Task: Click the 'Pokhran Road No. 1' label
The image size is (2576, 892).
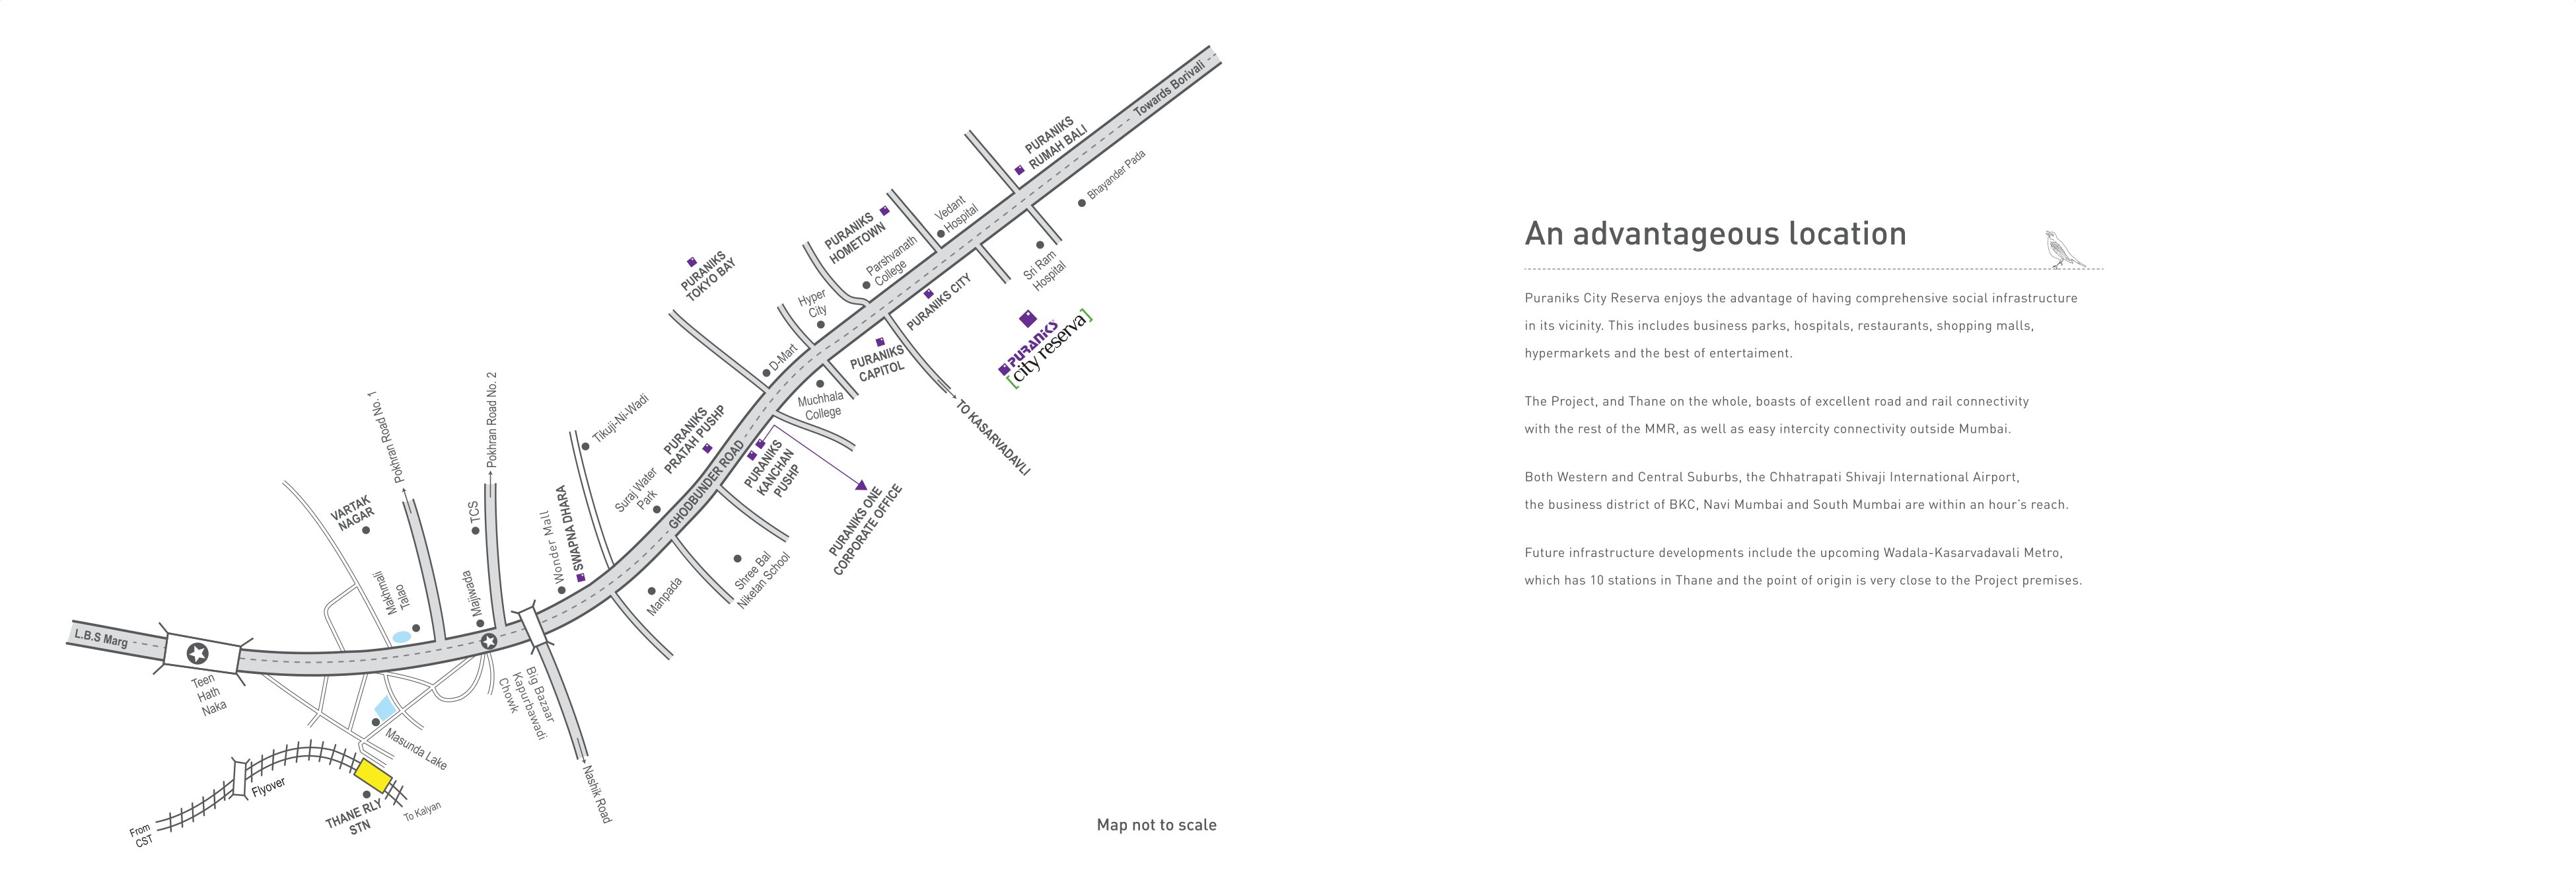Action: click(x=387, y=437)
